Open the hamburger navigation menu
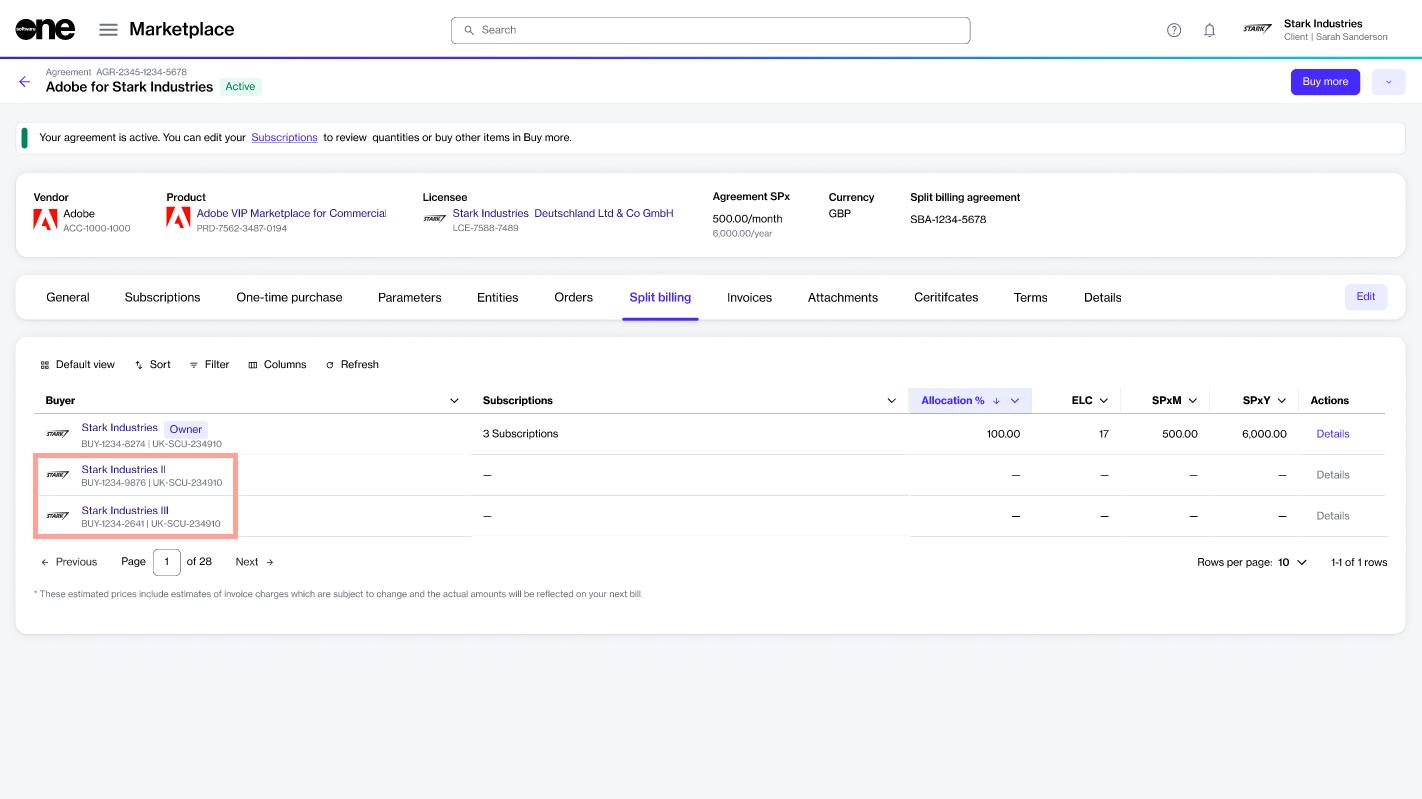The width and height of the screenshot is (1422, 799). (108, 30)
